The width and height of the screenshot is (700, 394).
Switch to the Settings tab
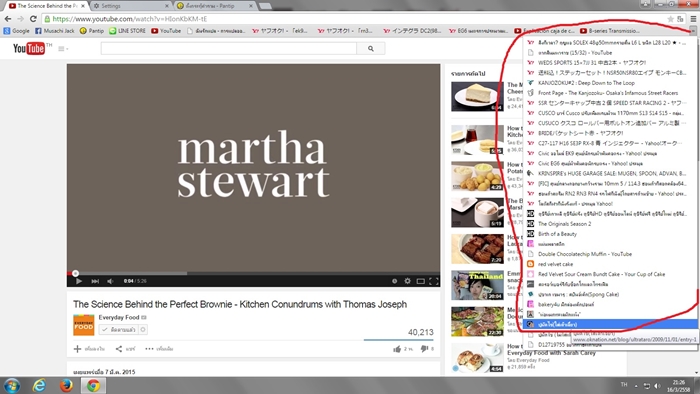pos(131,6)
